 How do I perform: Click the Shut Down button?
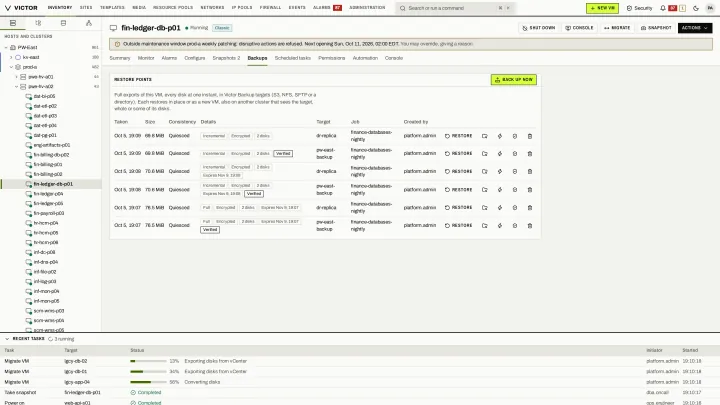539,28
